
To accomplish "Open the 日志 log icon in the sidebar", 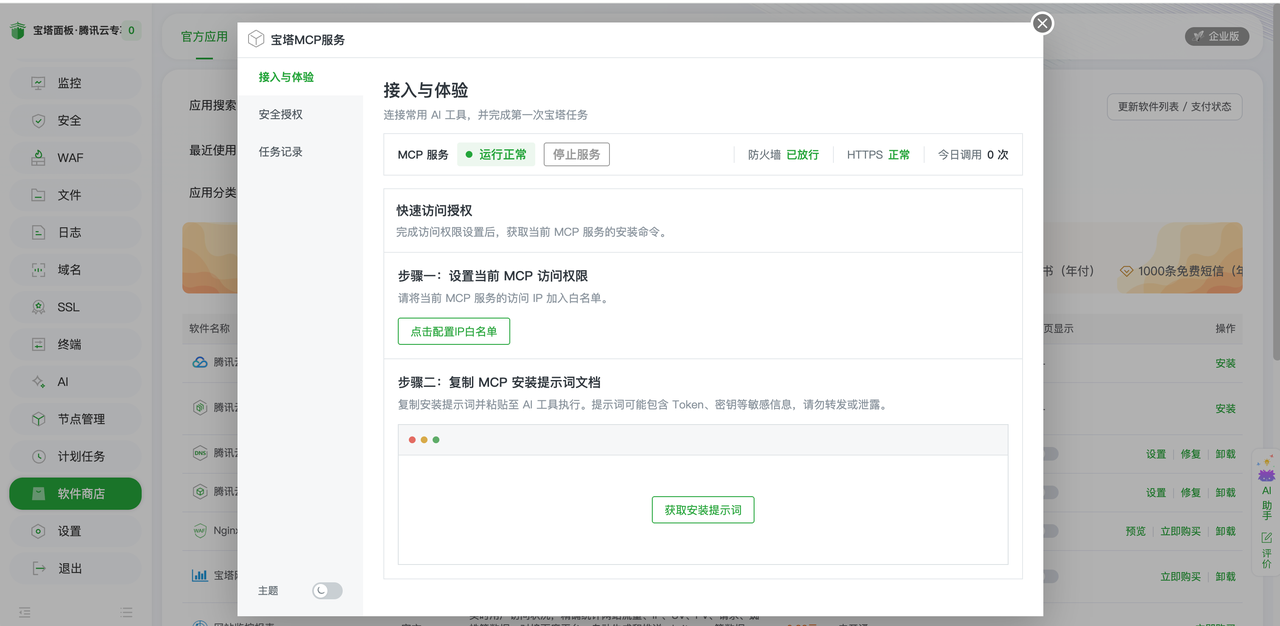I will [38, 232].
